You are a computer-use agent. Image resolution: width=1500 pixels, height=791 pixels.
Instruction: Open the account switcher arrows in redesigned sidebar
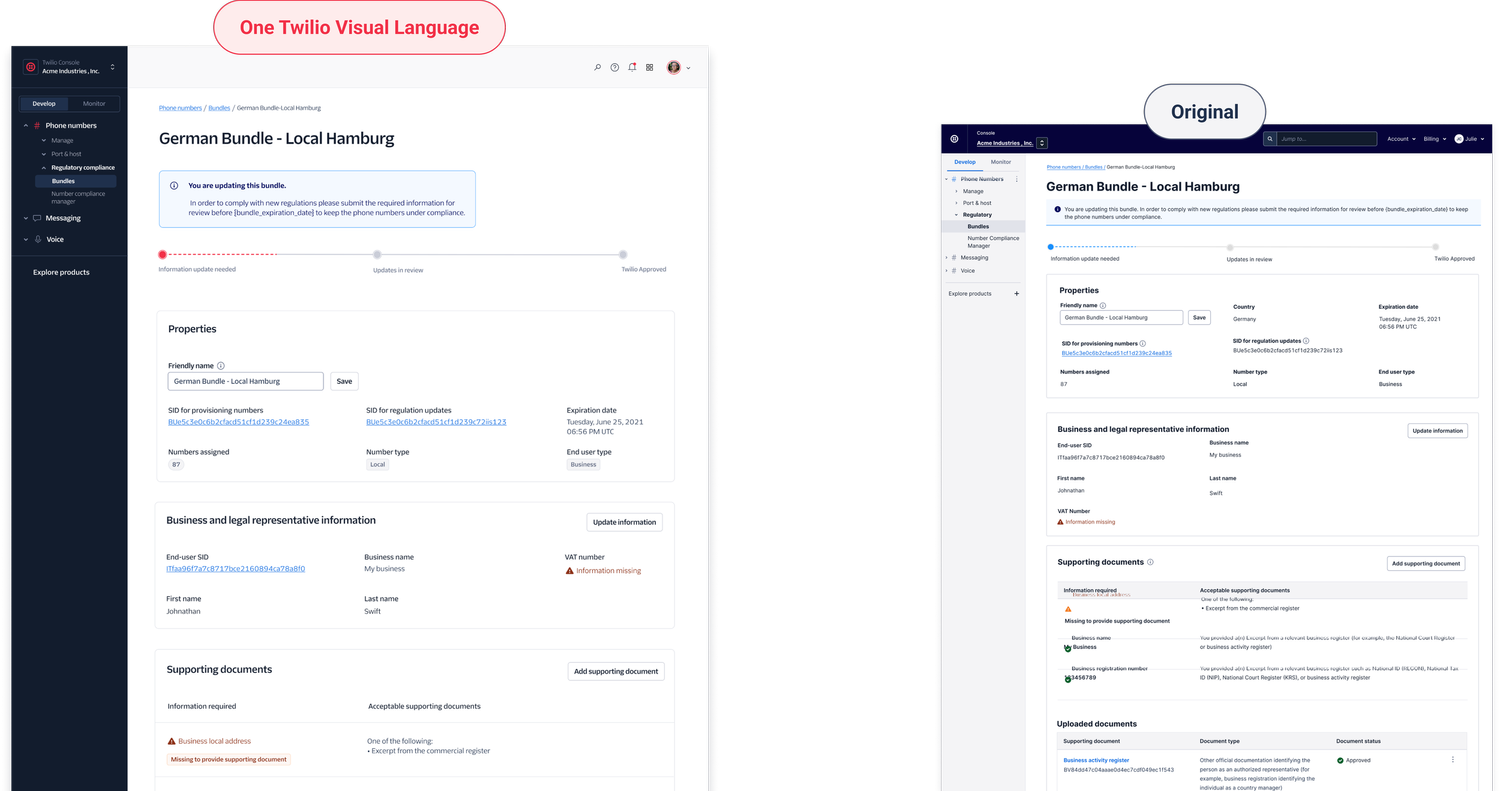coord(112,67)
